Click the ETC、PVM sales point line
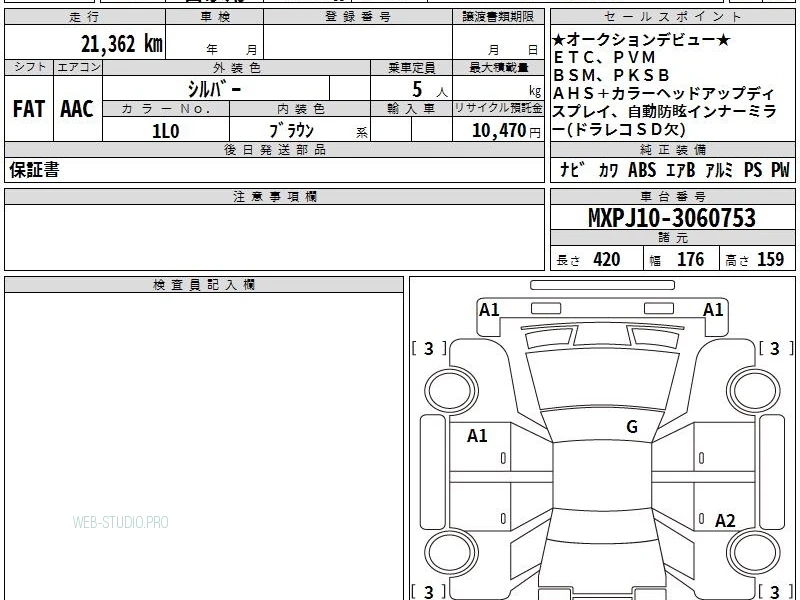 [x=604, y=58]
